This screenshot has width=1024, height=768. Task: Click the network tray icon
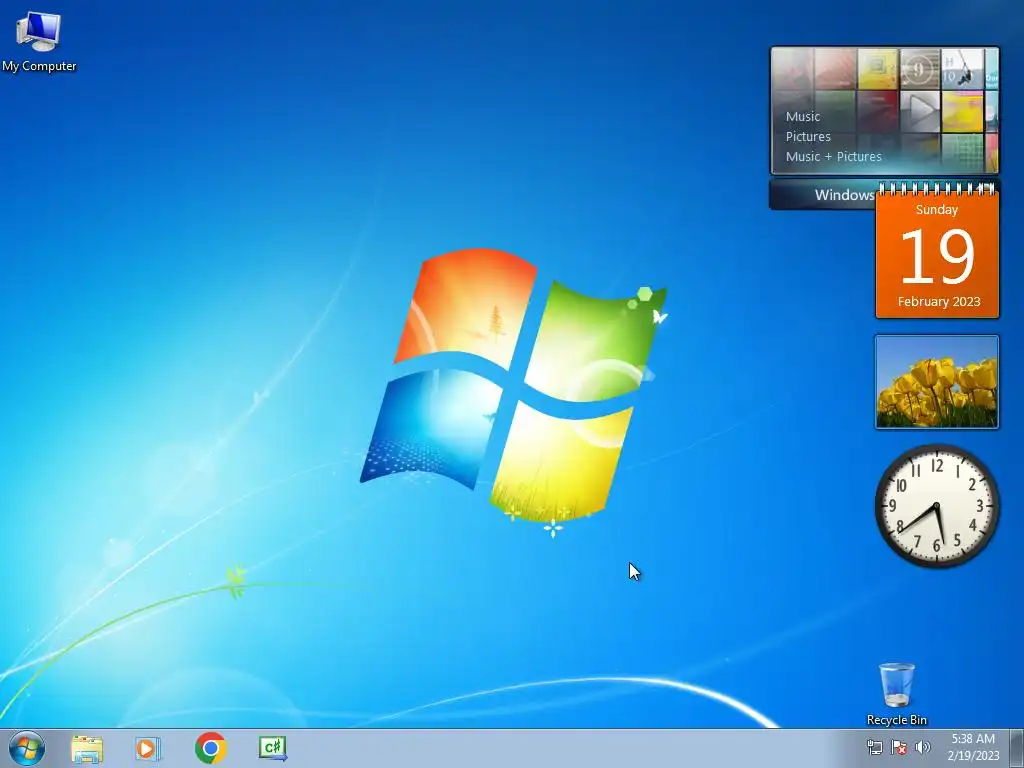tap(874, 747)
